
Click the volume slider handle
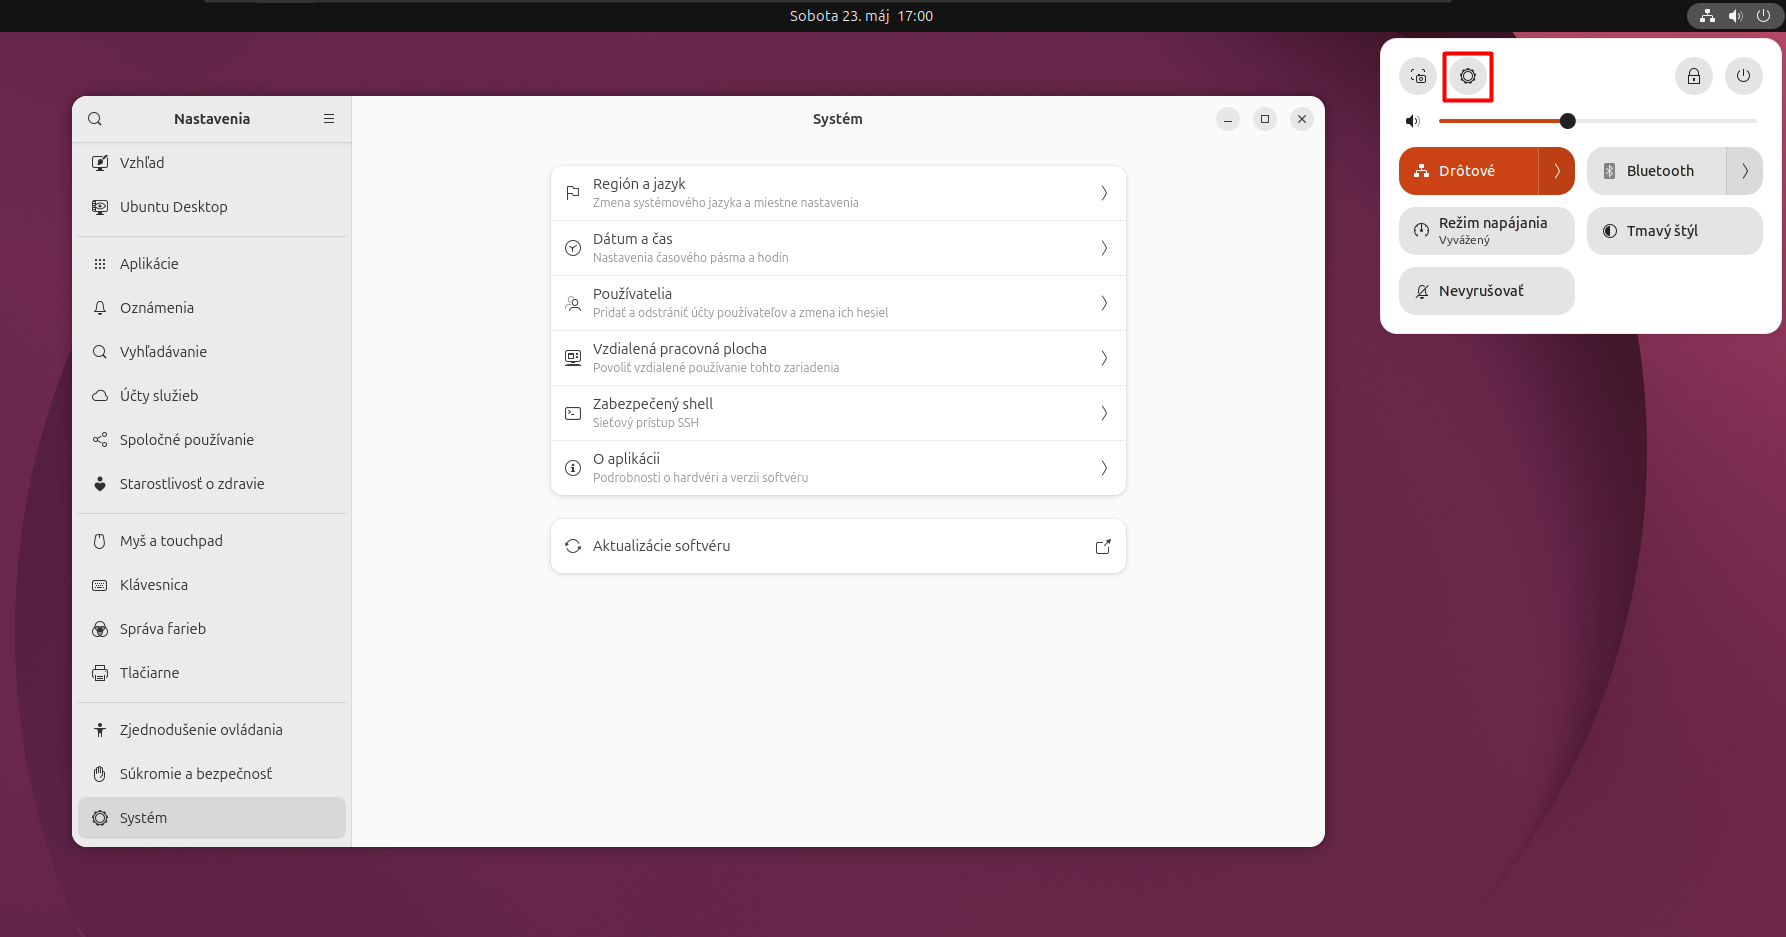tap(1568, 121)
